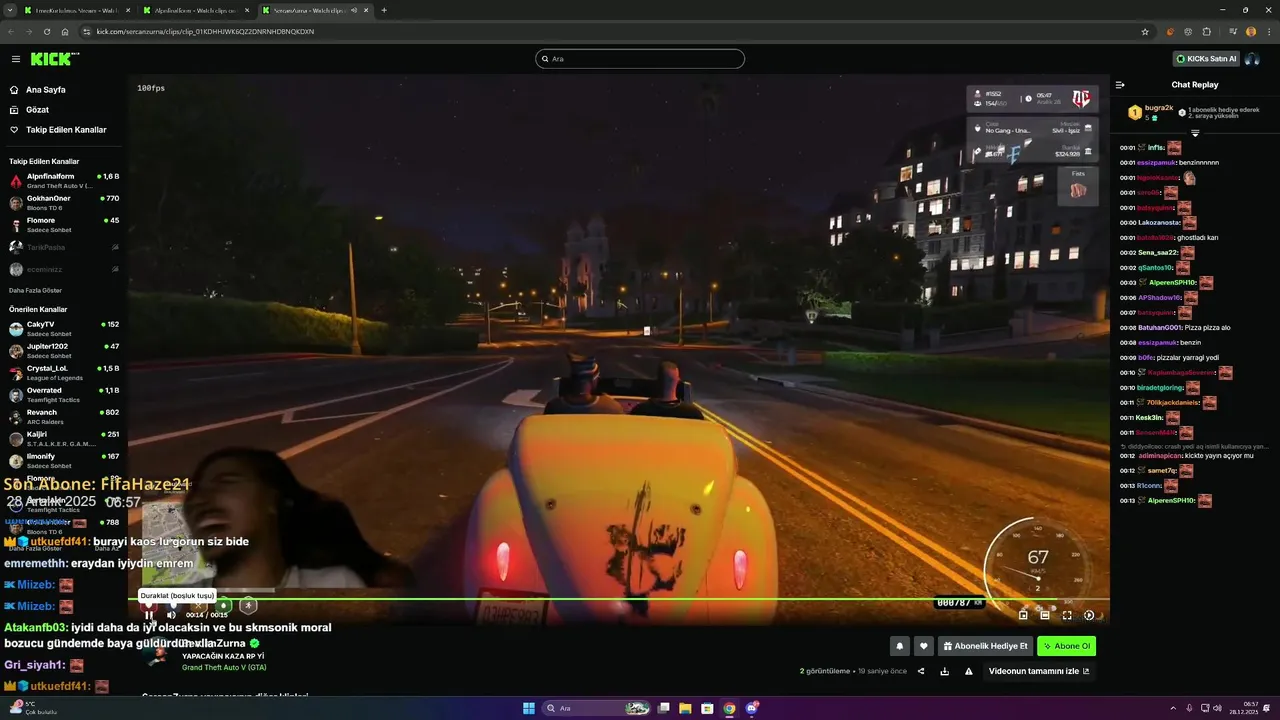The height and width of the screenshot is (720, 1280).
Task: Go to Kick home via logo
Action: click(53, 59)
